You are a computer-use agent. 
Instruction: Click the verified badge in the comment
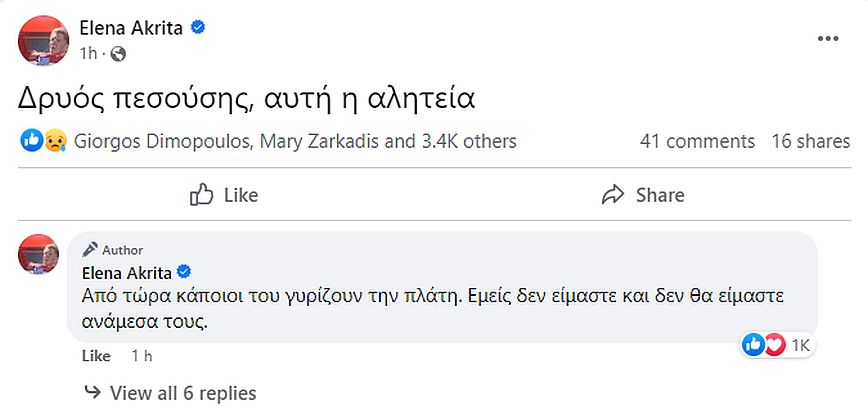point(184,273)
